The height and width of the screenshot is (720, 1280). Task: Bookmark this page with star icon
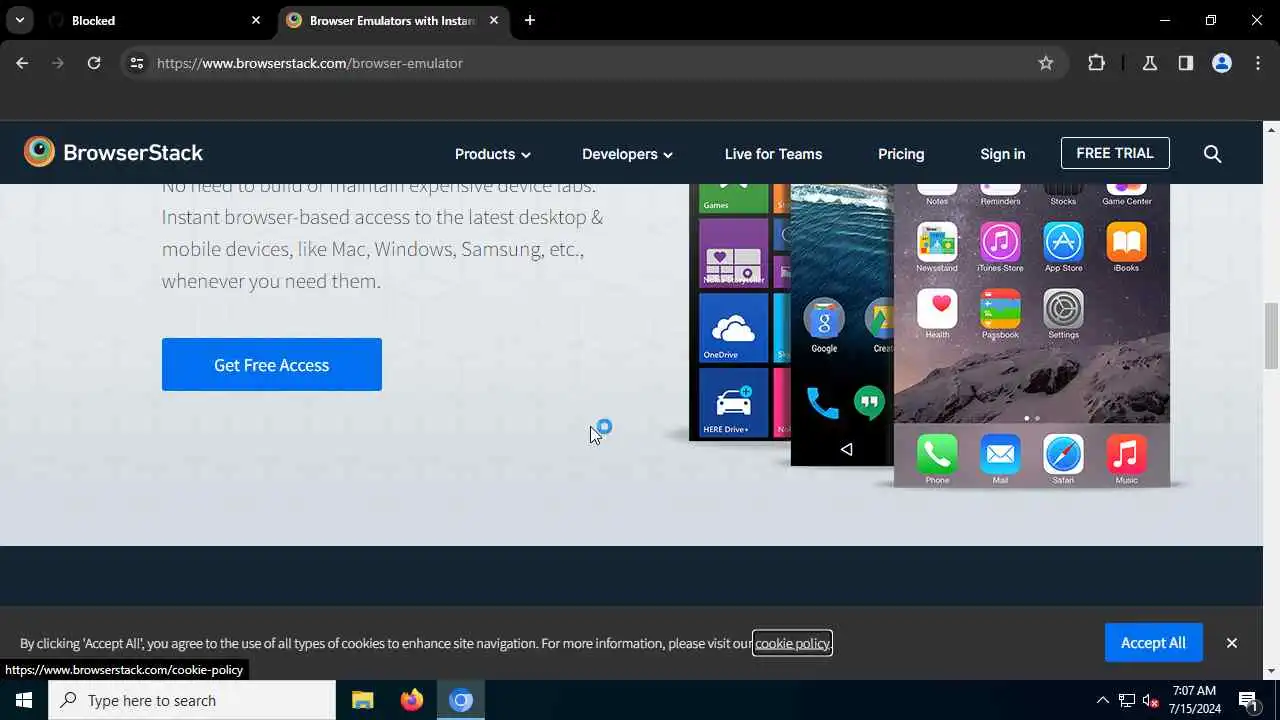pyautogui.click(x=1046, y=63)
